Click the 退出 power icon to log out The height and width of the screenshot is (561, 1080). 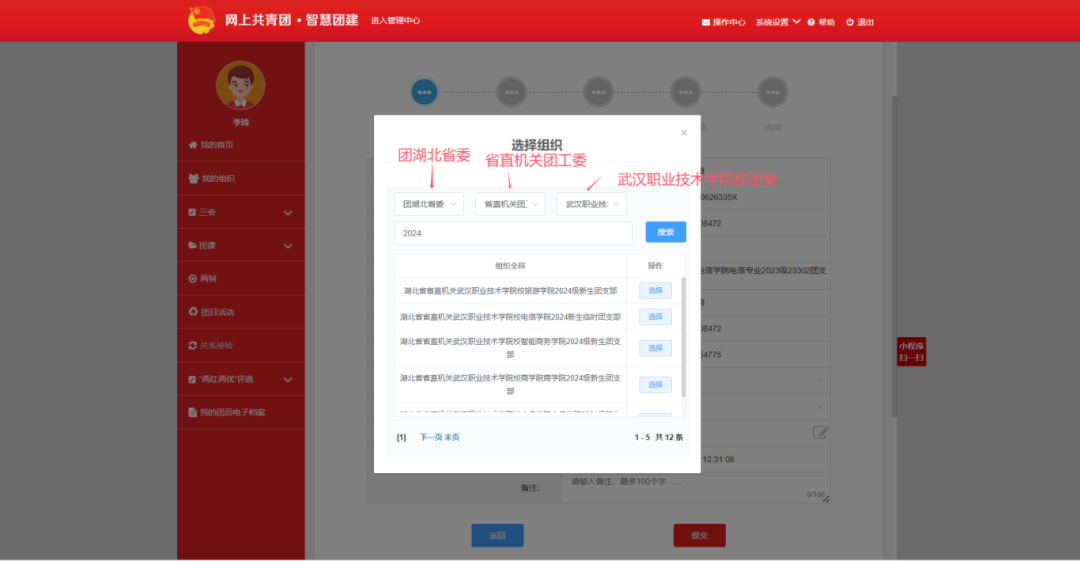[x=850, y=22]
